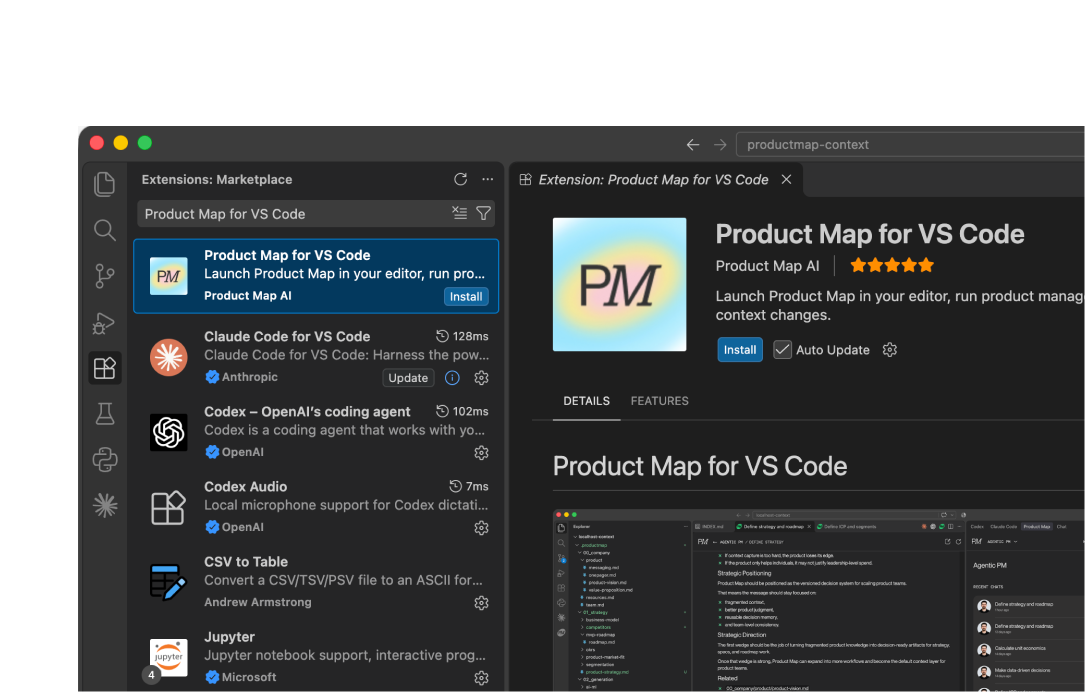Image resolution: width=1085 pixels, height=692 pixels.
Task: Open Source Control view in activity bar
Action: (104, 276)
